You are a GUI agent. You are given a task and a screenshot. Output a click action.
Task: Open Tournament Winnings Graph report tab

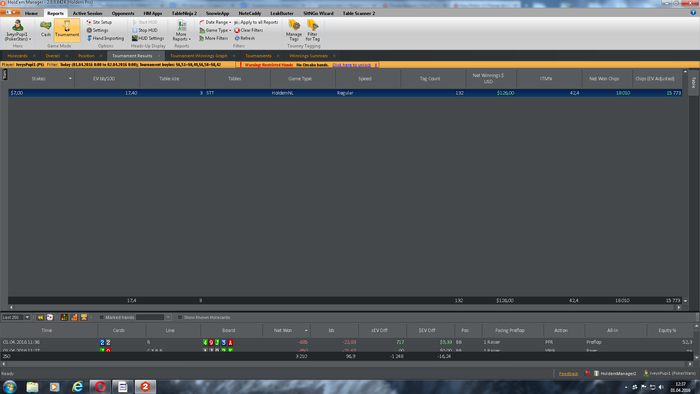point(199,56)
